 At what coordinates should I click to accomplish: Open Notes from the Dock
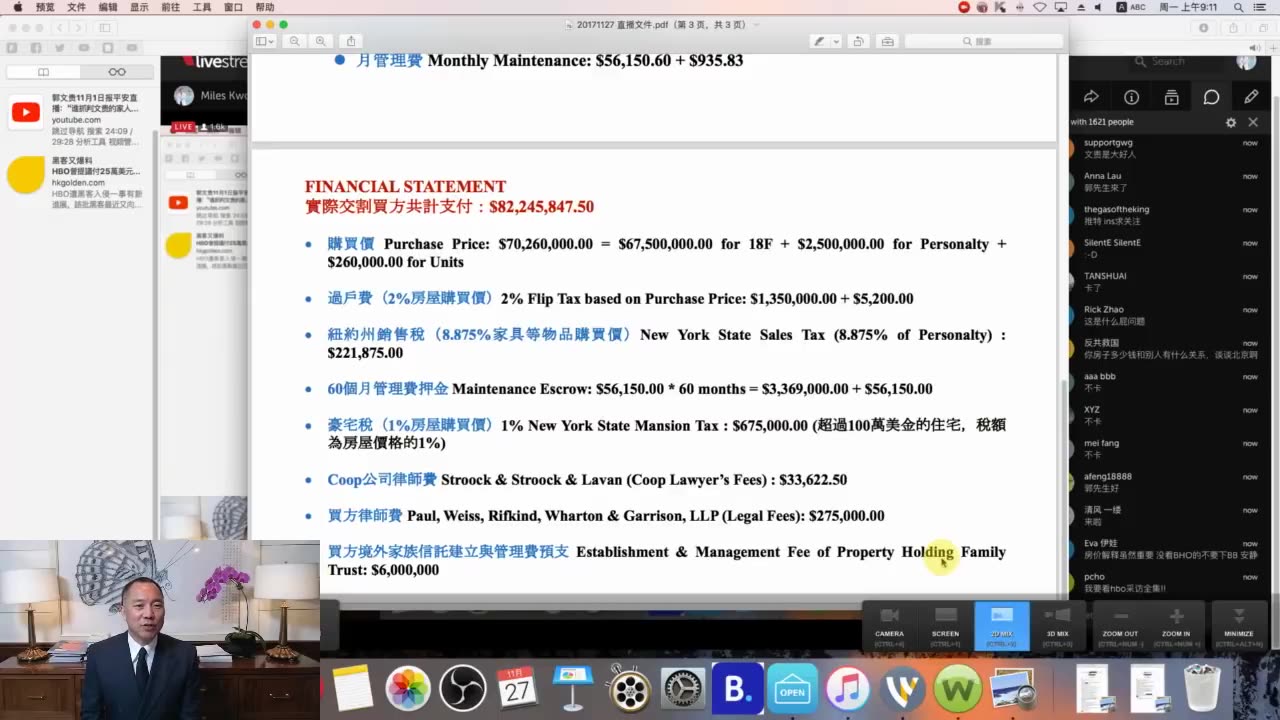tap(353, 688)
